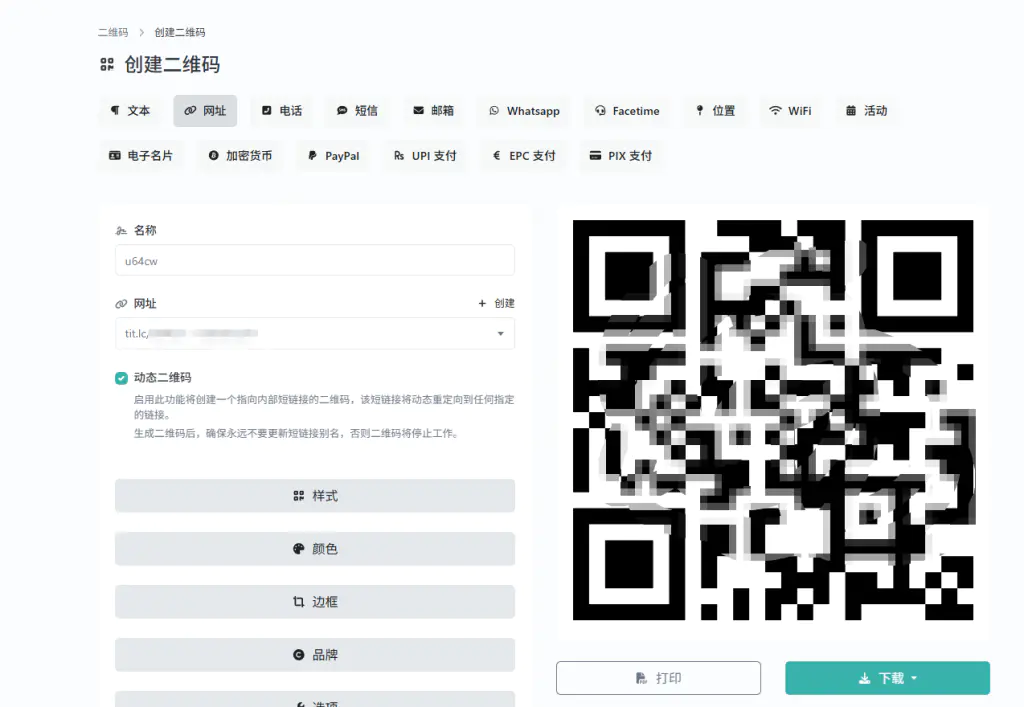禁用动态二维码选项

coord(123,377)
